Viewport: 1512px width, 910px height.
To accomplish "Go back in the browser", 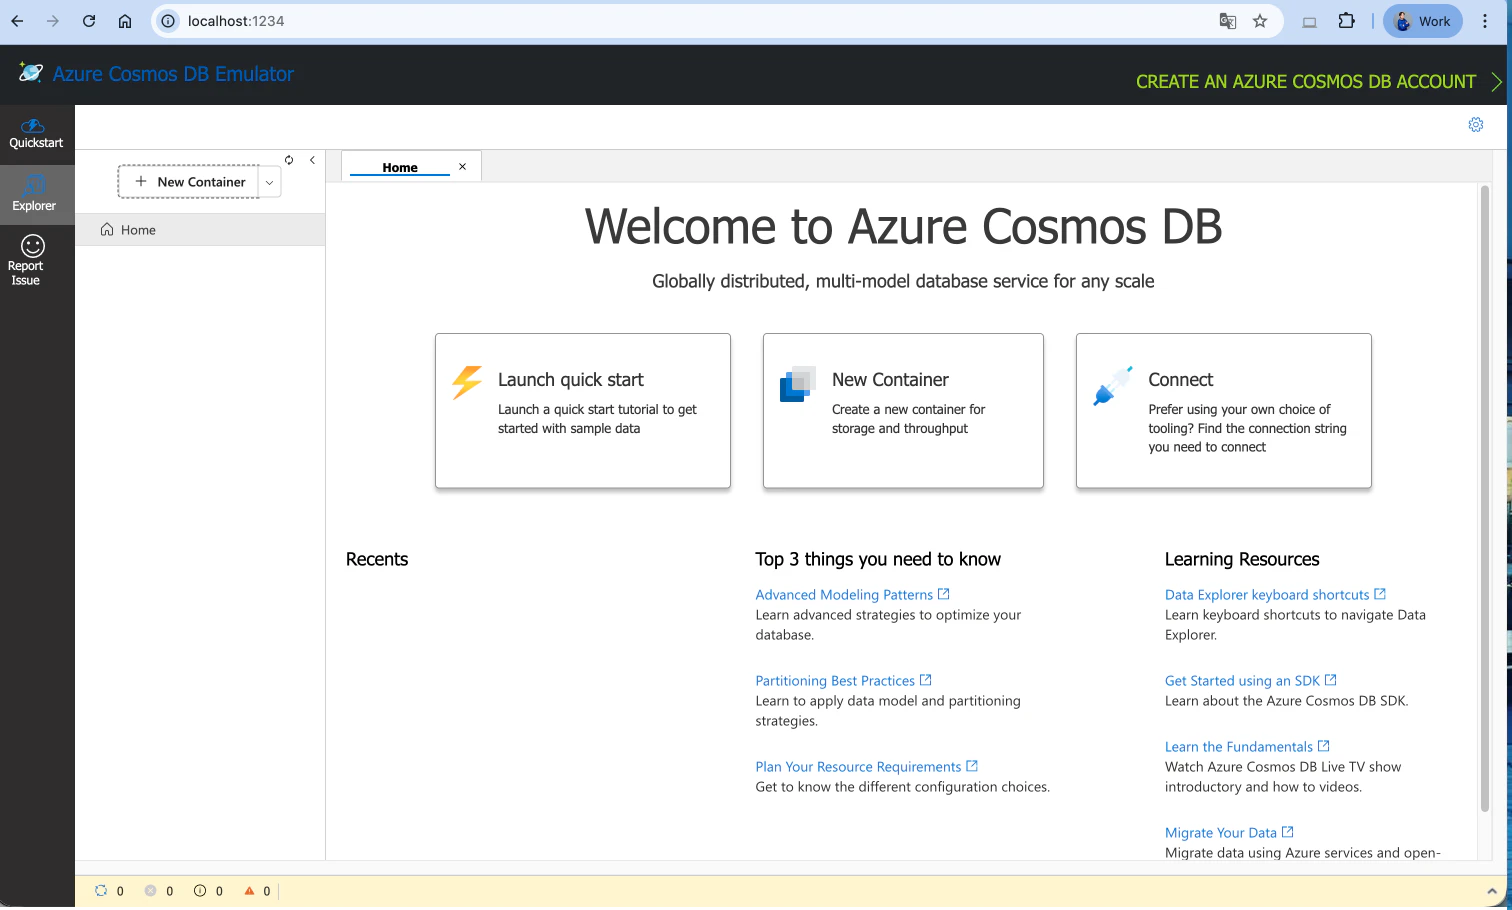I will point(17,21).
